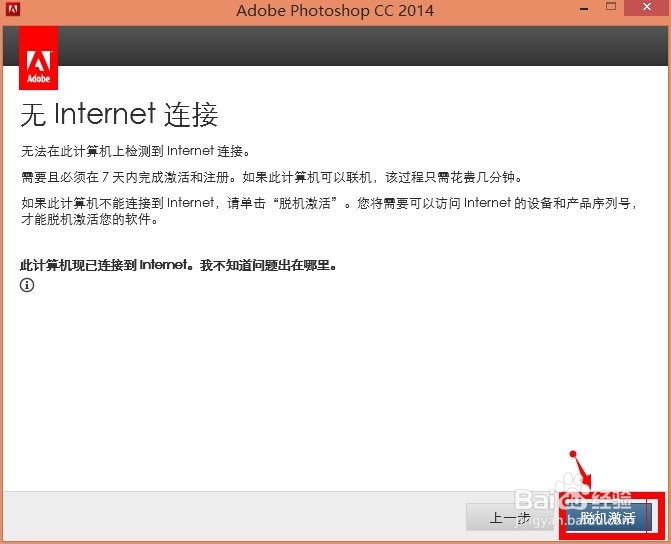Maximize the Photoshop CC 2014 window
The height and width of the screenshot is (544, 671).
pos(611,7)
